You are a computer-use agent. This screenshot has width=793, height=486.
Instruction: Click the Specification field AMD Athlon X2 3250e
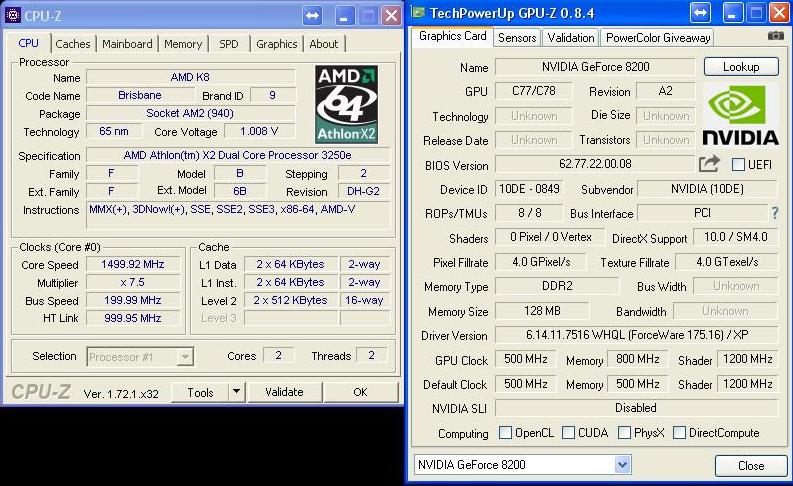(x=238, y=155)
